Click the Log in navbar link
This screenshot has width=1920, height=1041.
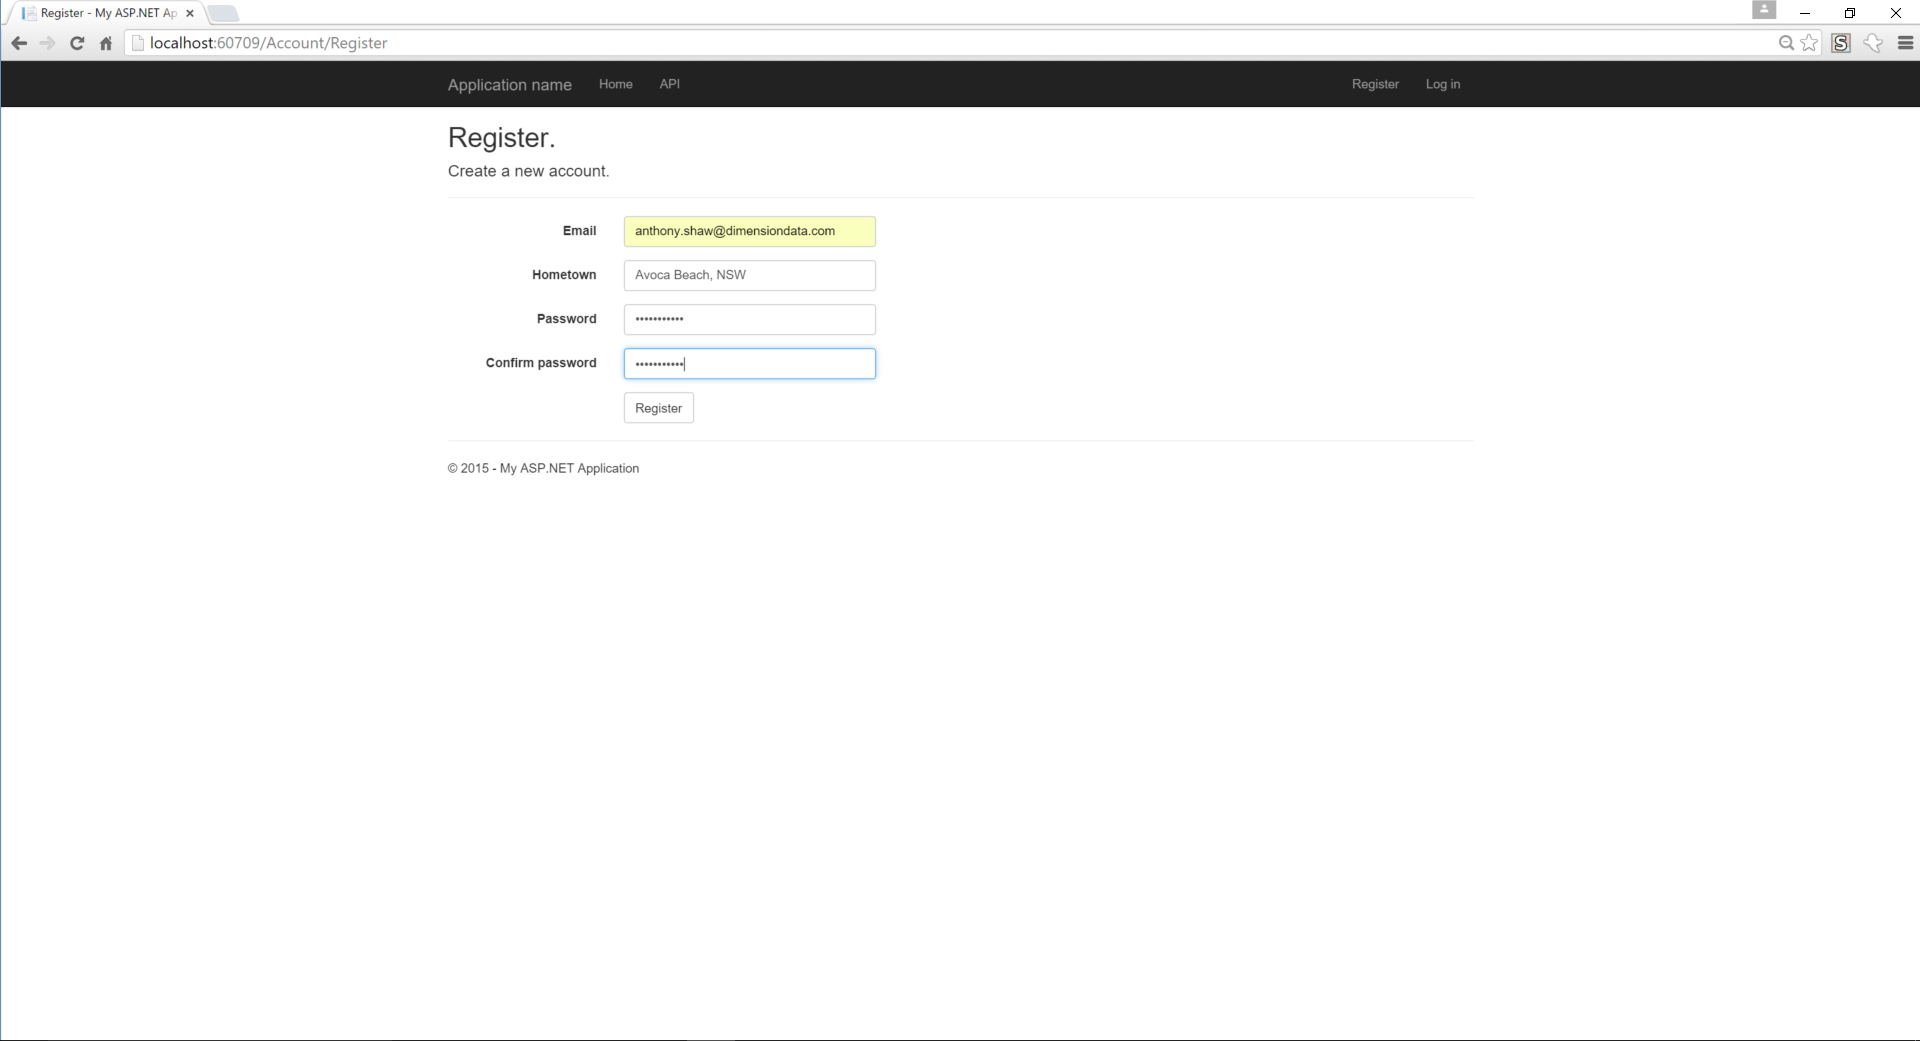(x=1442, y=84)
